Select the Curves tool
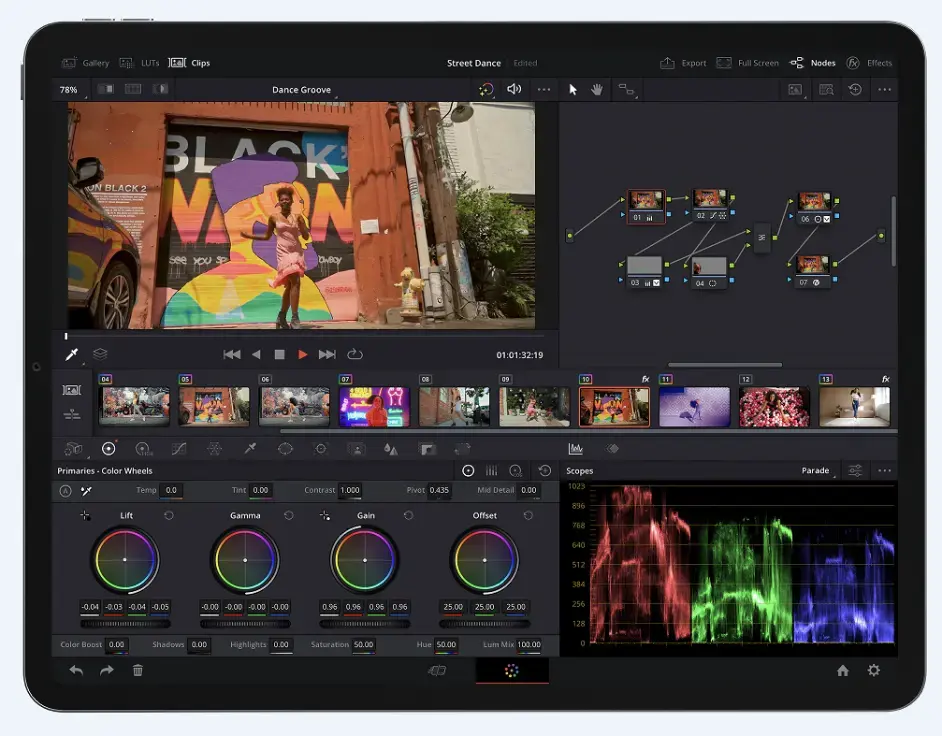This screenshot has height=736, width=942. 179,448
